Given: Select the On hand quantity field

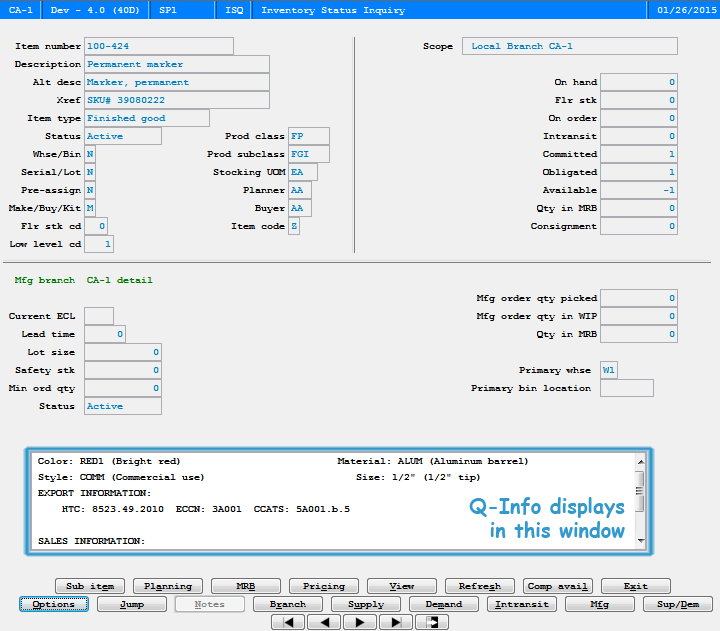Looking at the screenshot, I should pos(639,82).
